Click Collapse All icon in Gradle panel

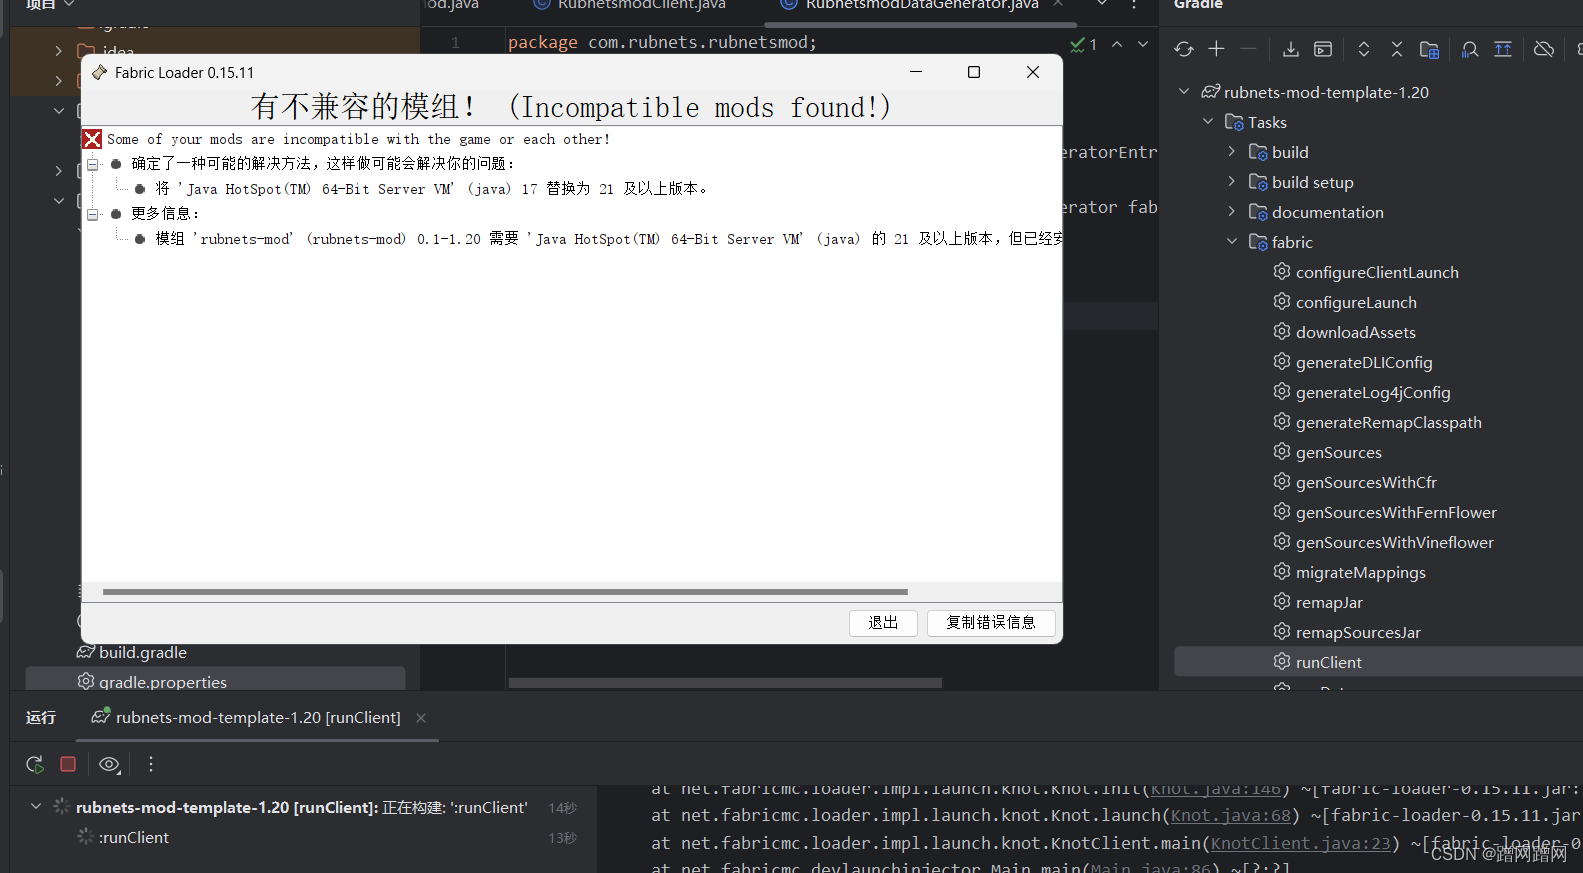[x=1397, y=49]
